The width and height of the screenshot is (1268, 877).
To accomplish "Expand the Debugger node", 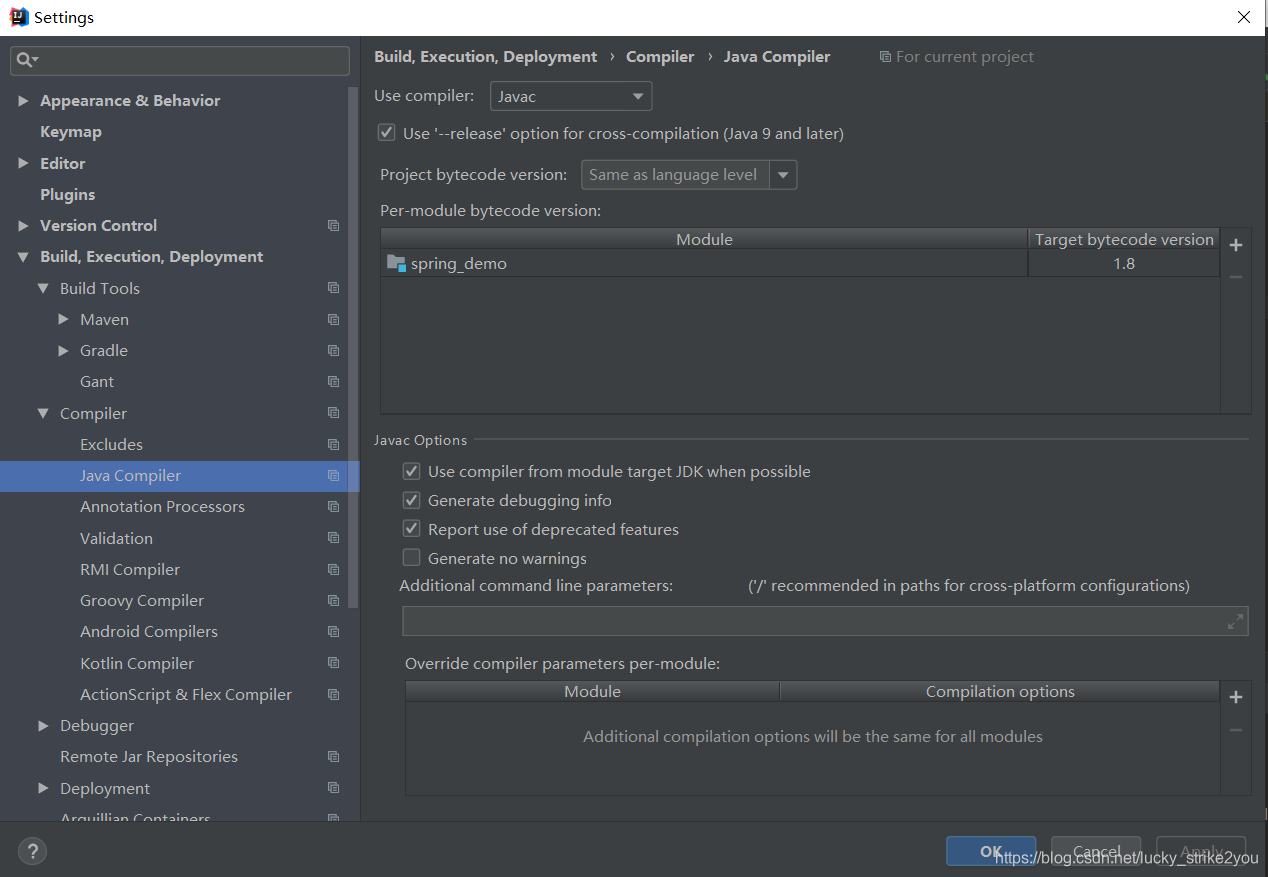I will pyautogui.click(x=43, y=726).
